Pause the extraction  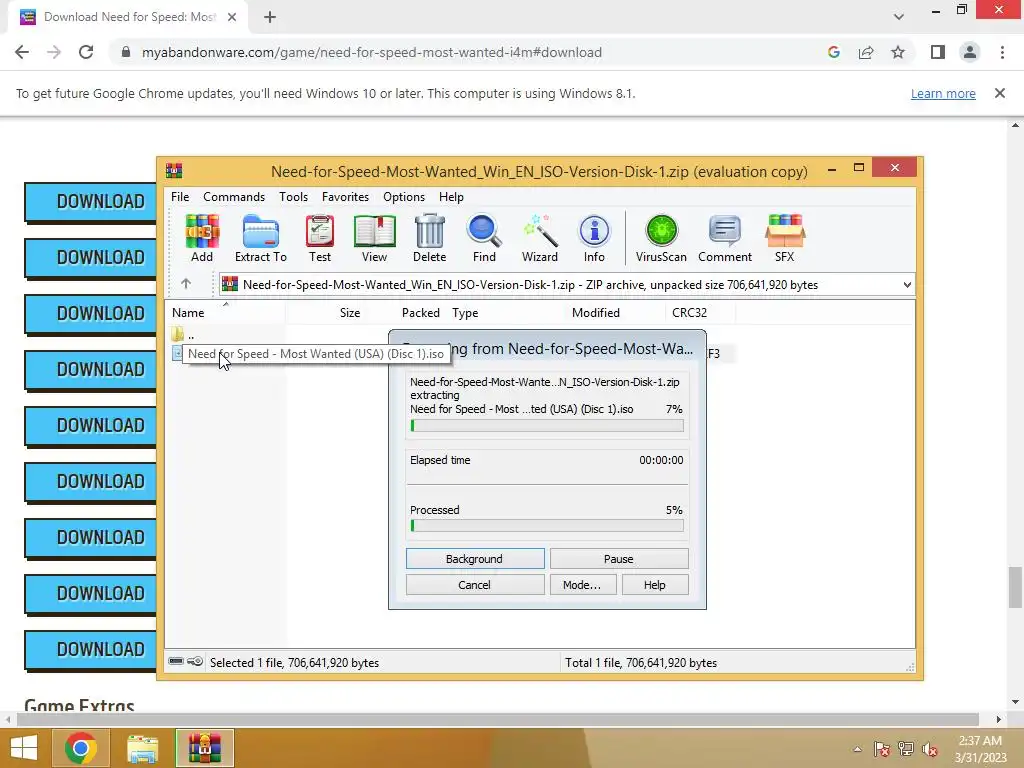click(x=618, y=559)
